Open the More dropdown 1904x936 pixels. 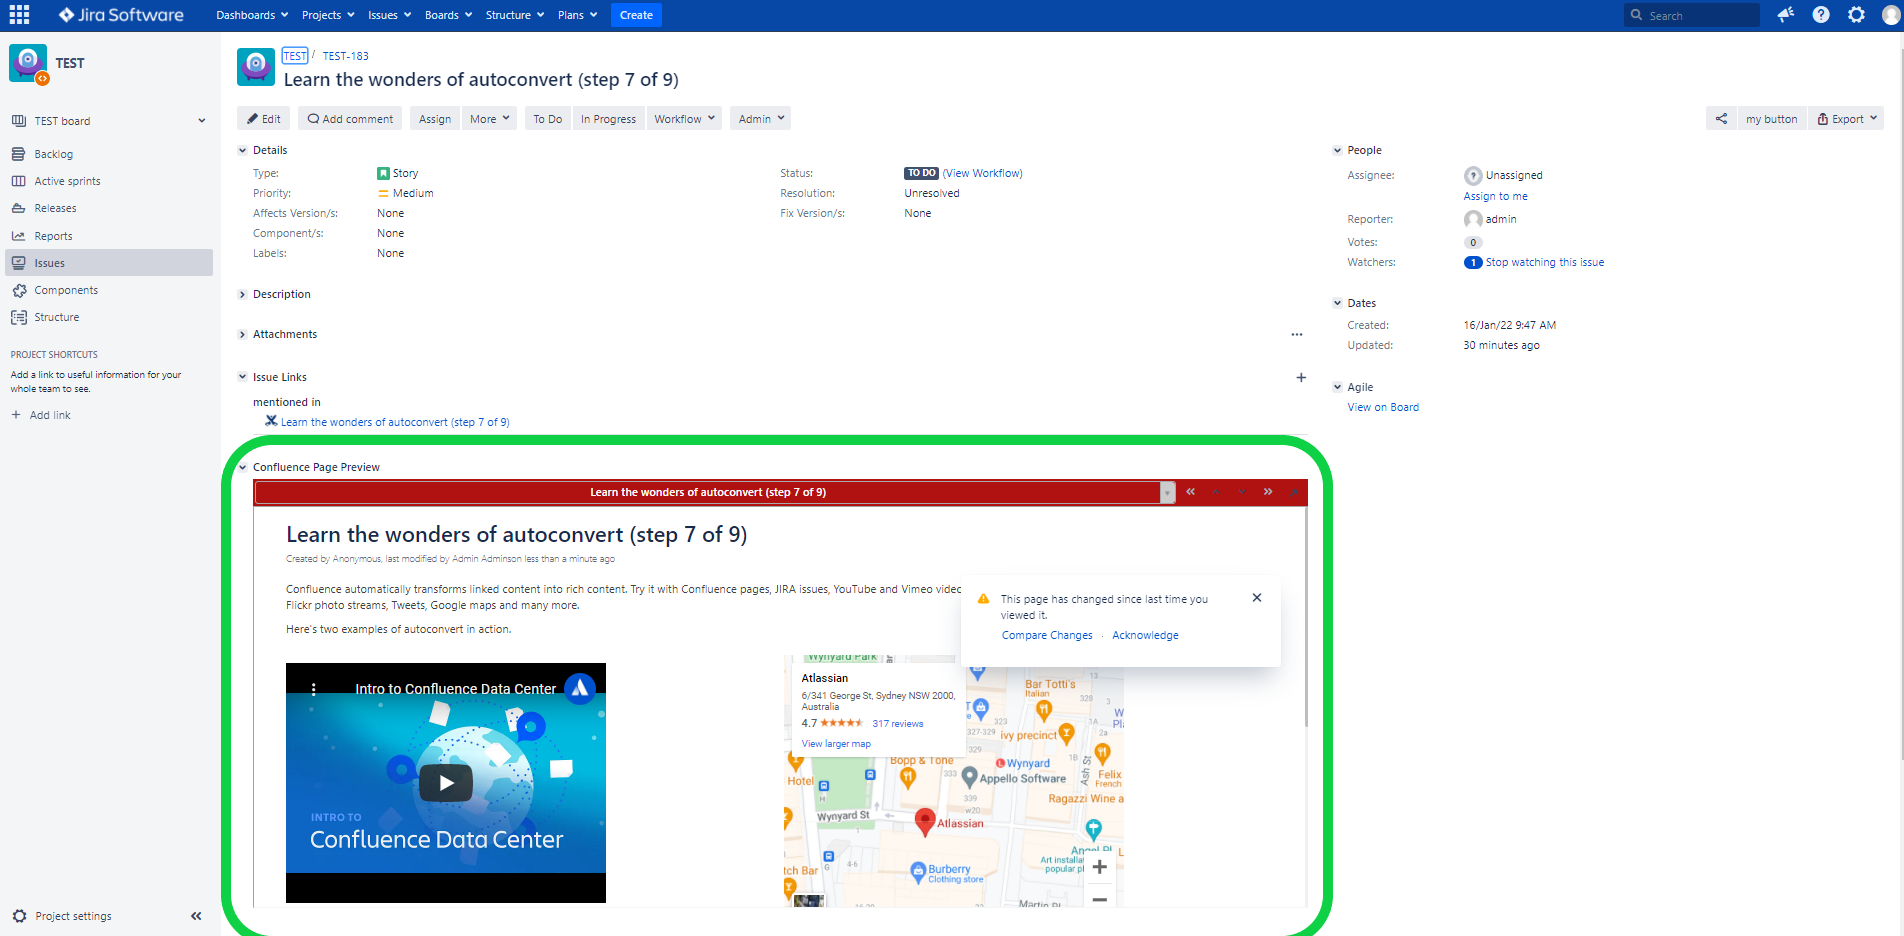pos(490,118)
